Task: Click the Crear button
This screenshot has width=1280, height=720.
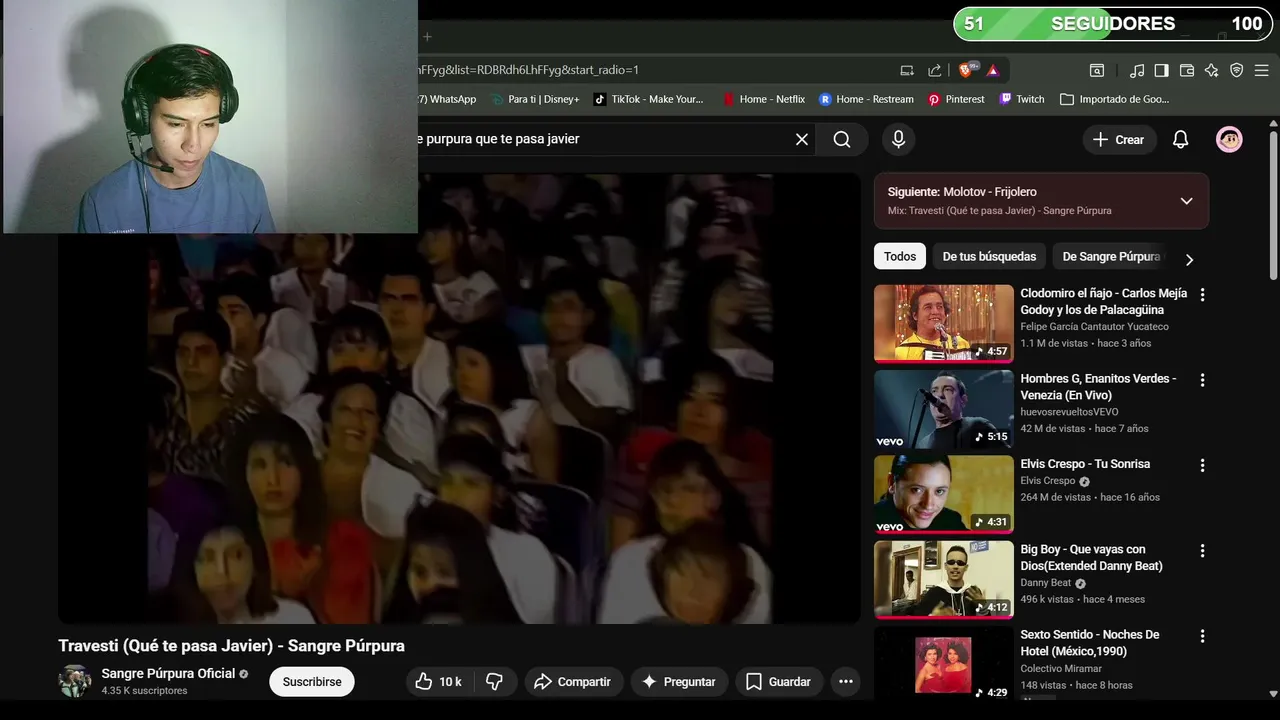Action: 1119,139
